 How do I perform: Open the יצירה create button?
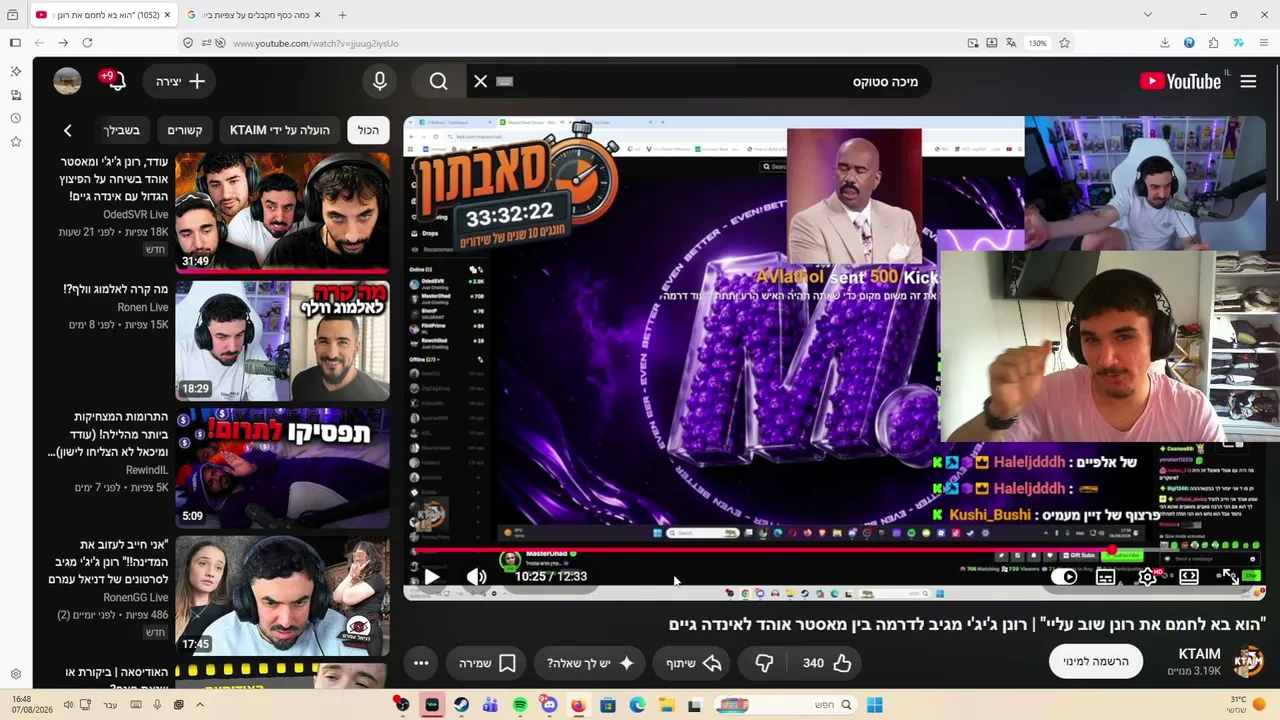[180, 81]
